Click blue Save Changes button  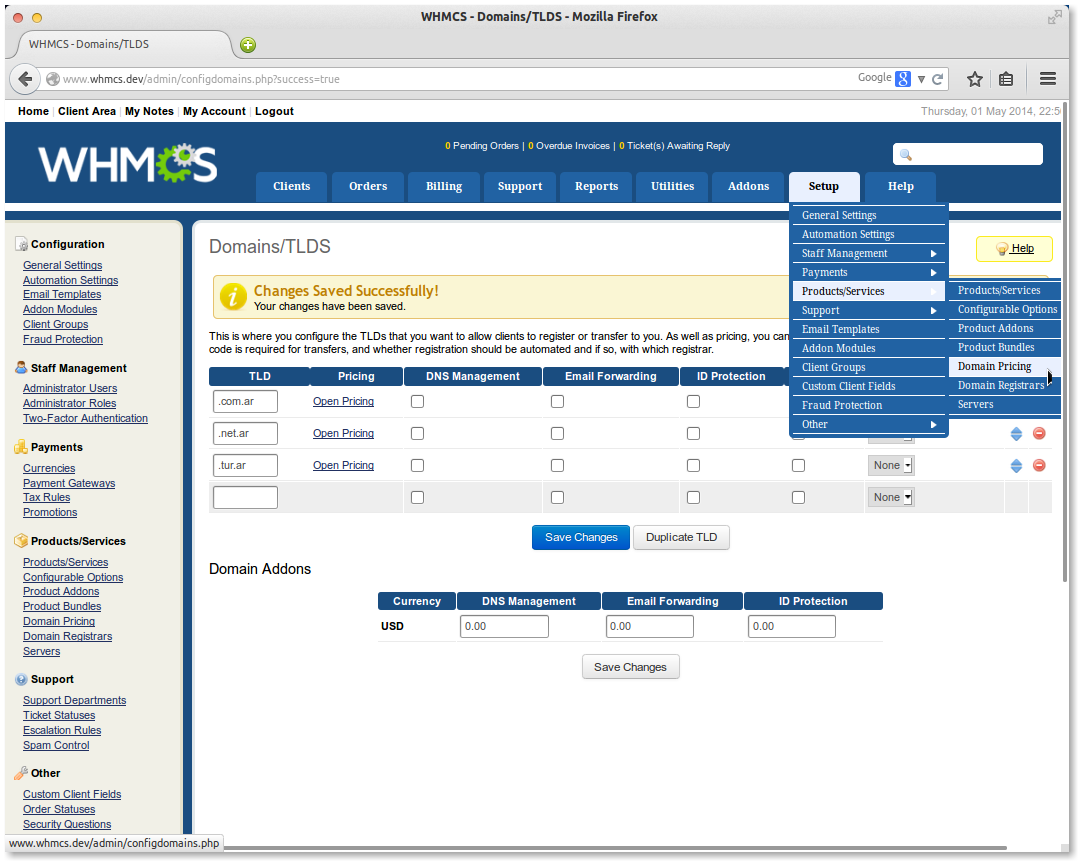(x=581, y=537)
